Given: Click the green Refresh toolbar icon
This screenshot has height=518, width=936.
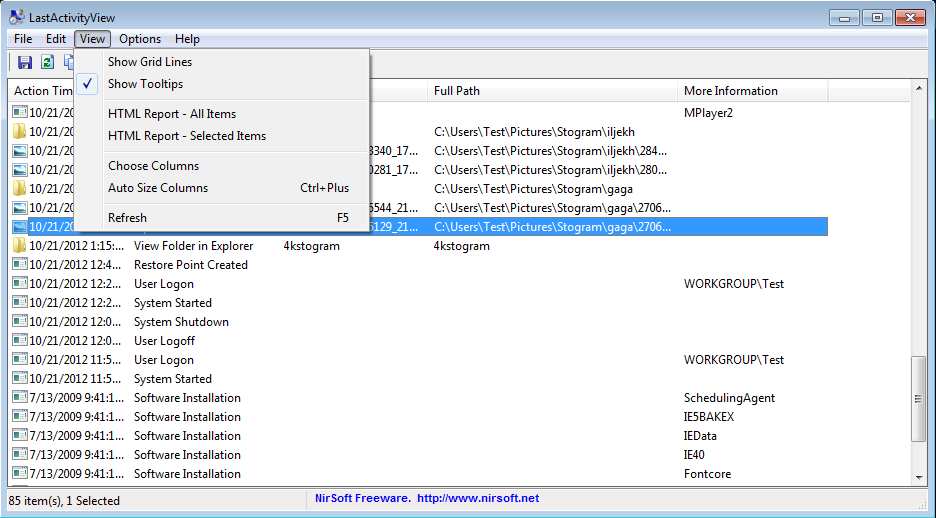Looking at the screenshot, I should click(x=47, y=62).
